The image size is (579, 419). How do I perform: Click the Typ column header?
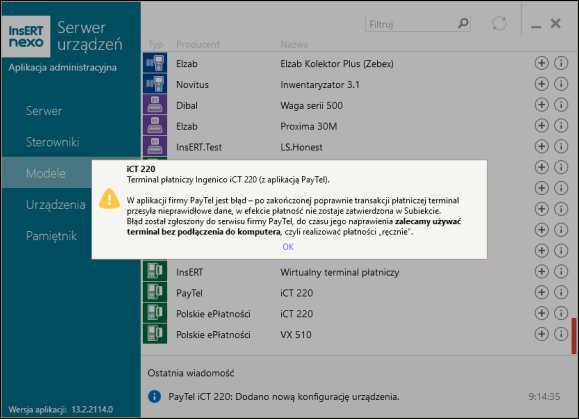tap(155, 45)
